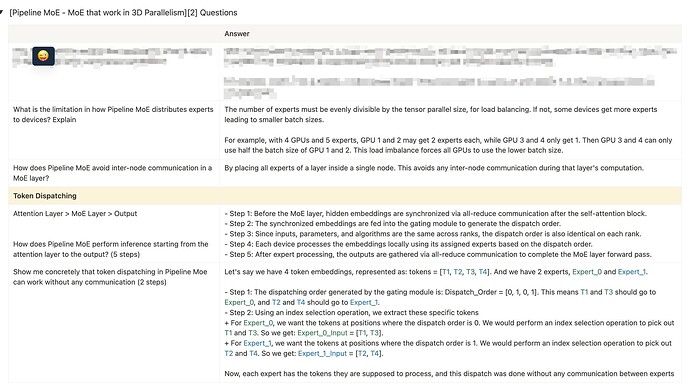Select the Answer column header
Screen dimensions: 690x391
(237, 34)
